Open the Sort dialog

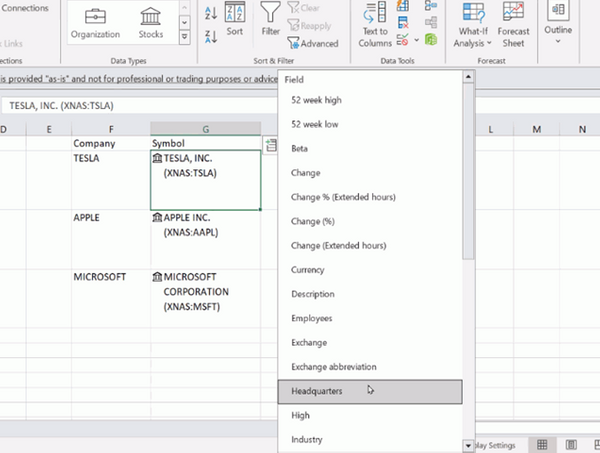(x=235, y=19)
